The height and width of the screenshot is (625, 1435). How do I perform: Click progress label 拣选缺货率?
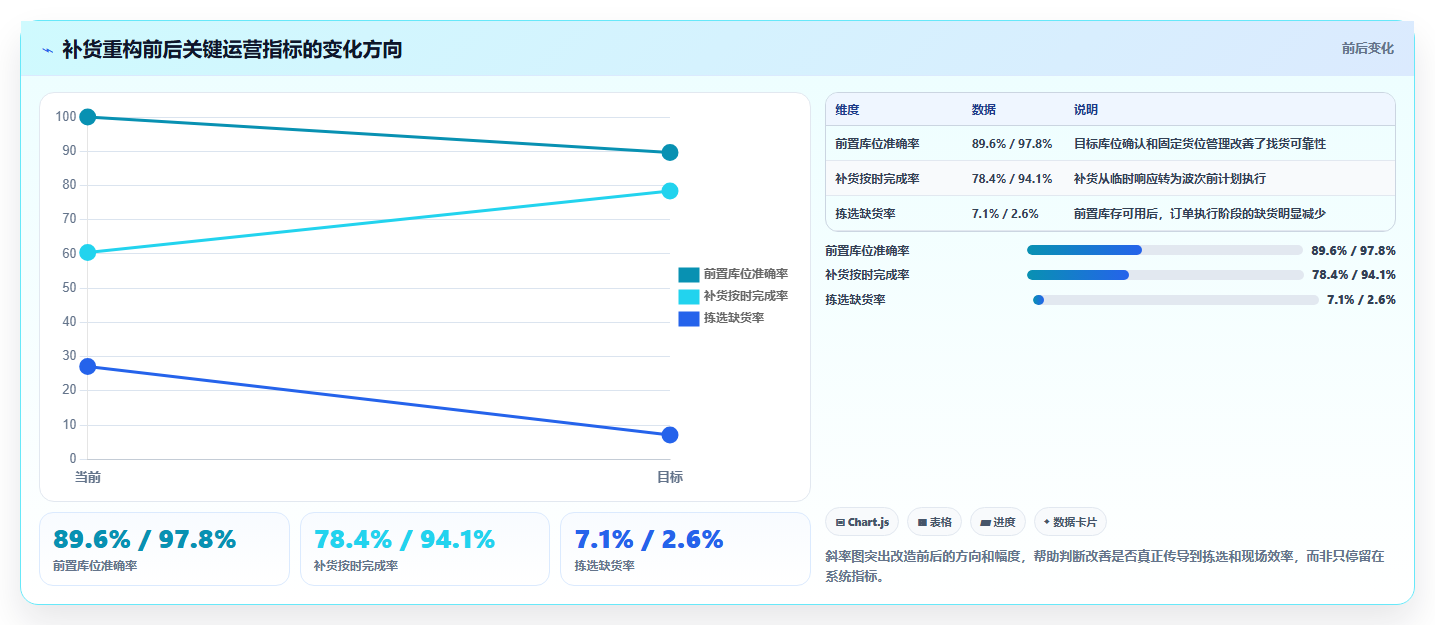[855, 300]
